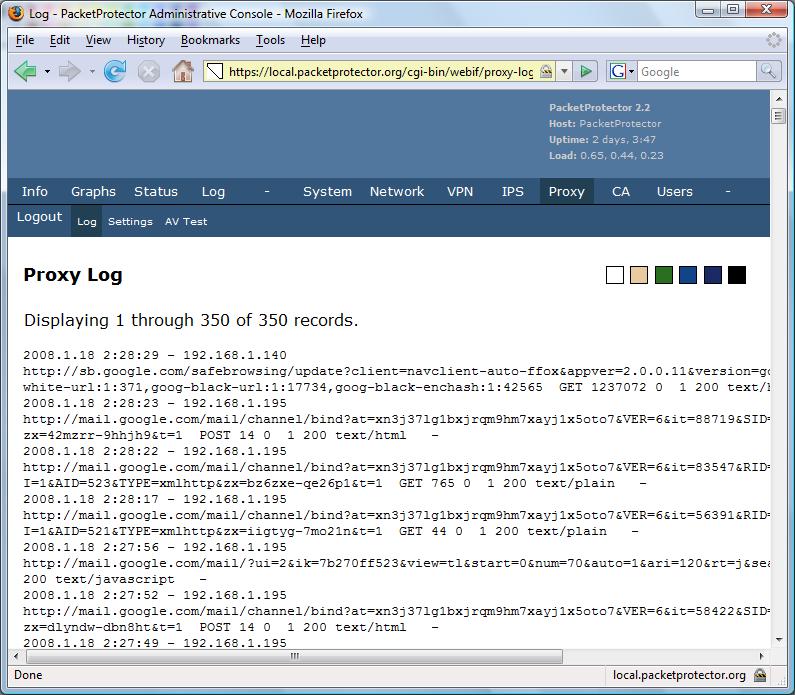This screenshot has height=695, width=795.
Task: Click the Google search engine icon
Action: point(618,71)
